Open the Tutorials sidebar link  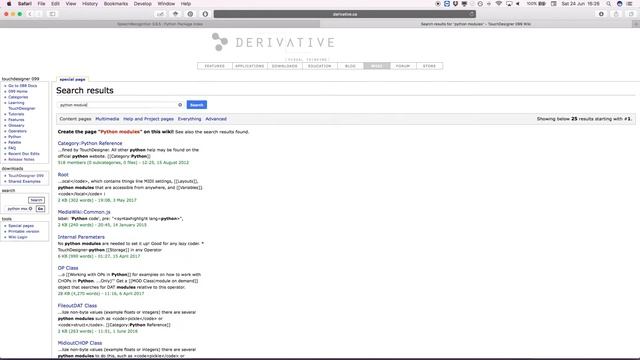pos(16,114)
